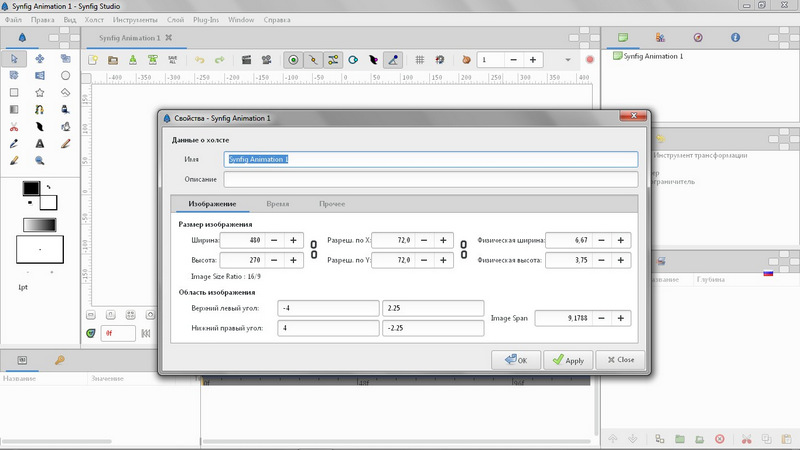The image size is (800, 450).
Task: Select the Rotate tool
Action: 14,76
